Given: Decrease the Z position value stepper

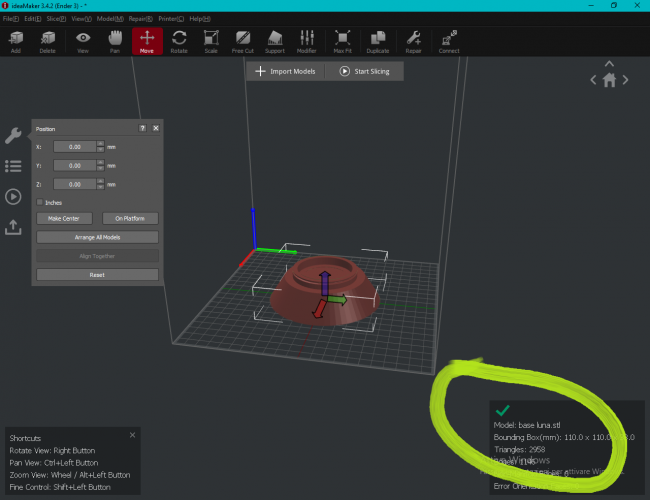Looking at the screenshot, I should [x=101, y=187].
